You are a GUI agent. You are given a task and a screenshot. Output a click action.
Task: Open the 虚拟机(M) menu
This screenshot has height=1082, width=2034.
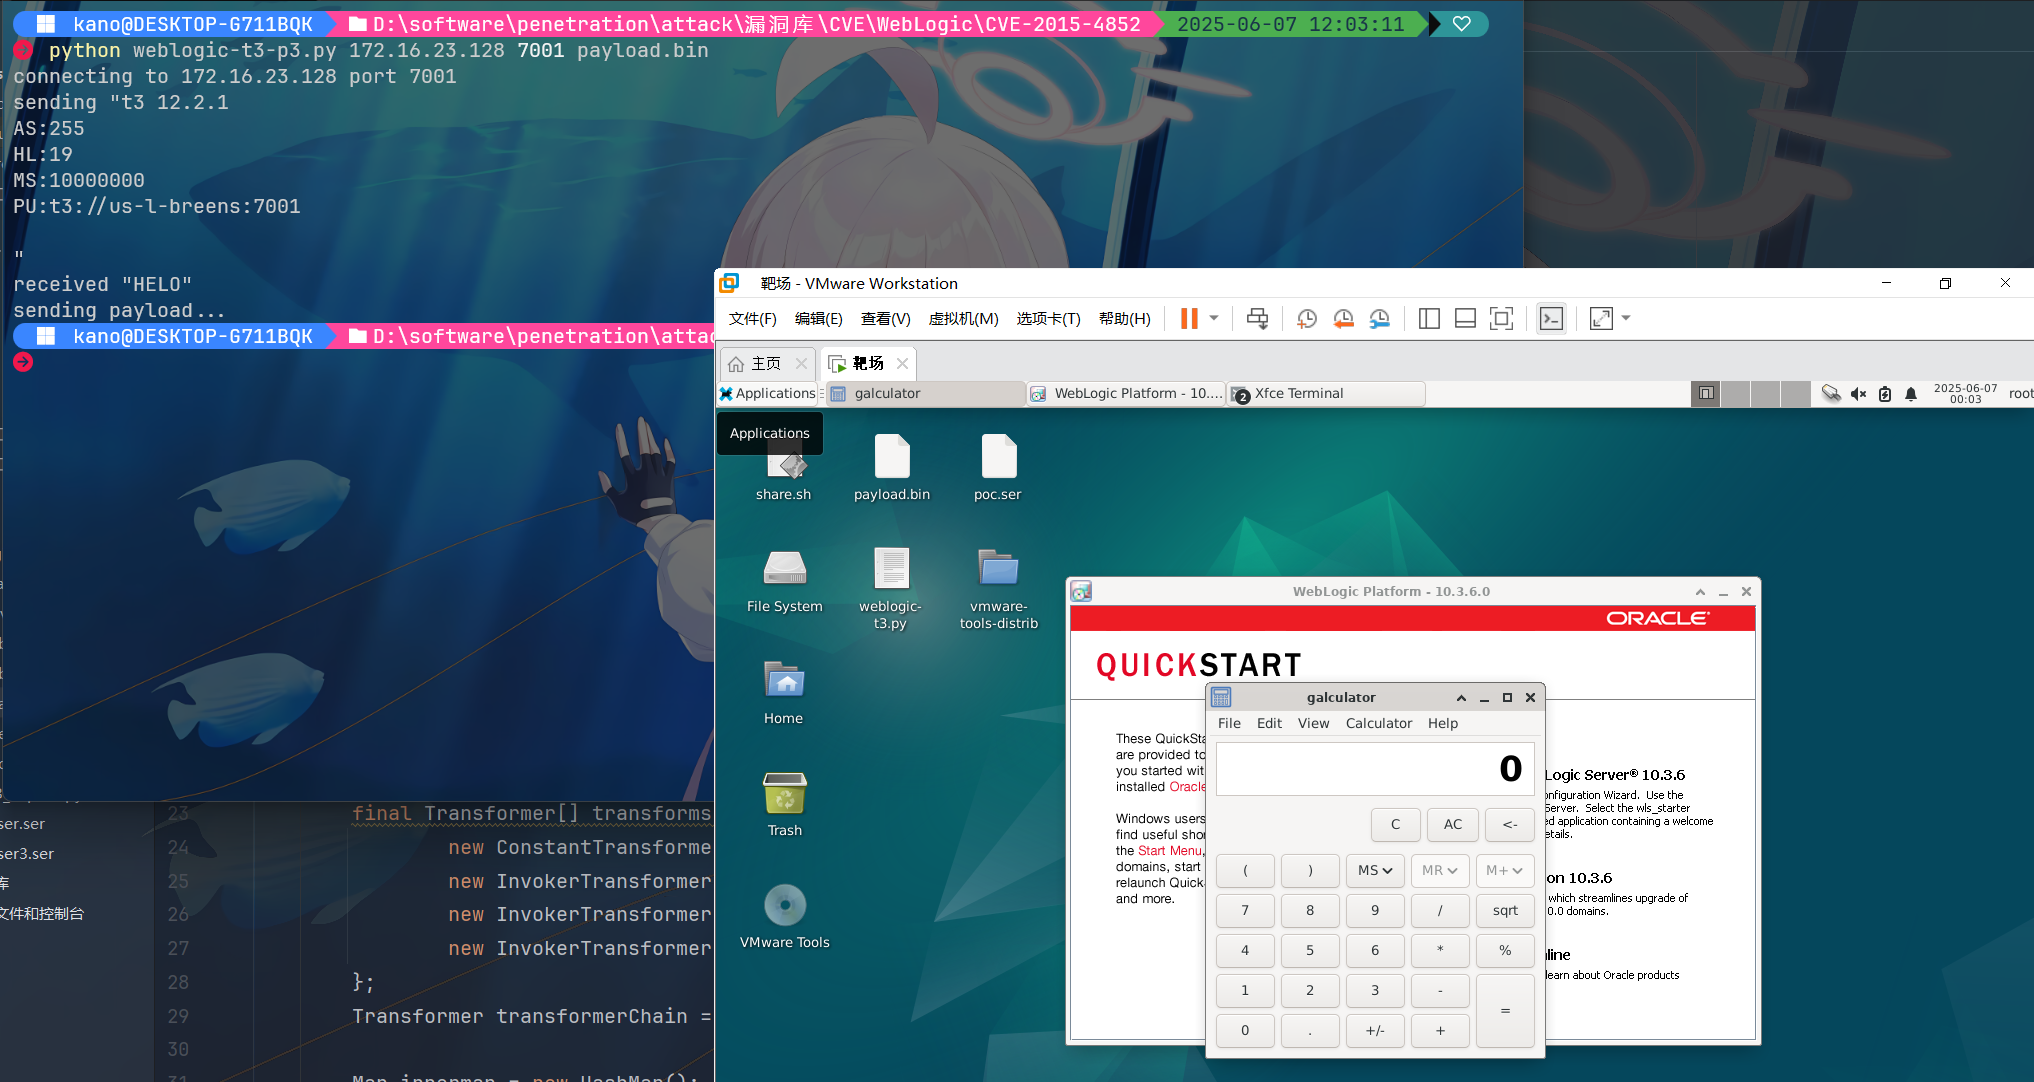click(x=963, y=319)
